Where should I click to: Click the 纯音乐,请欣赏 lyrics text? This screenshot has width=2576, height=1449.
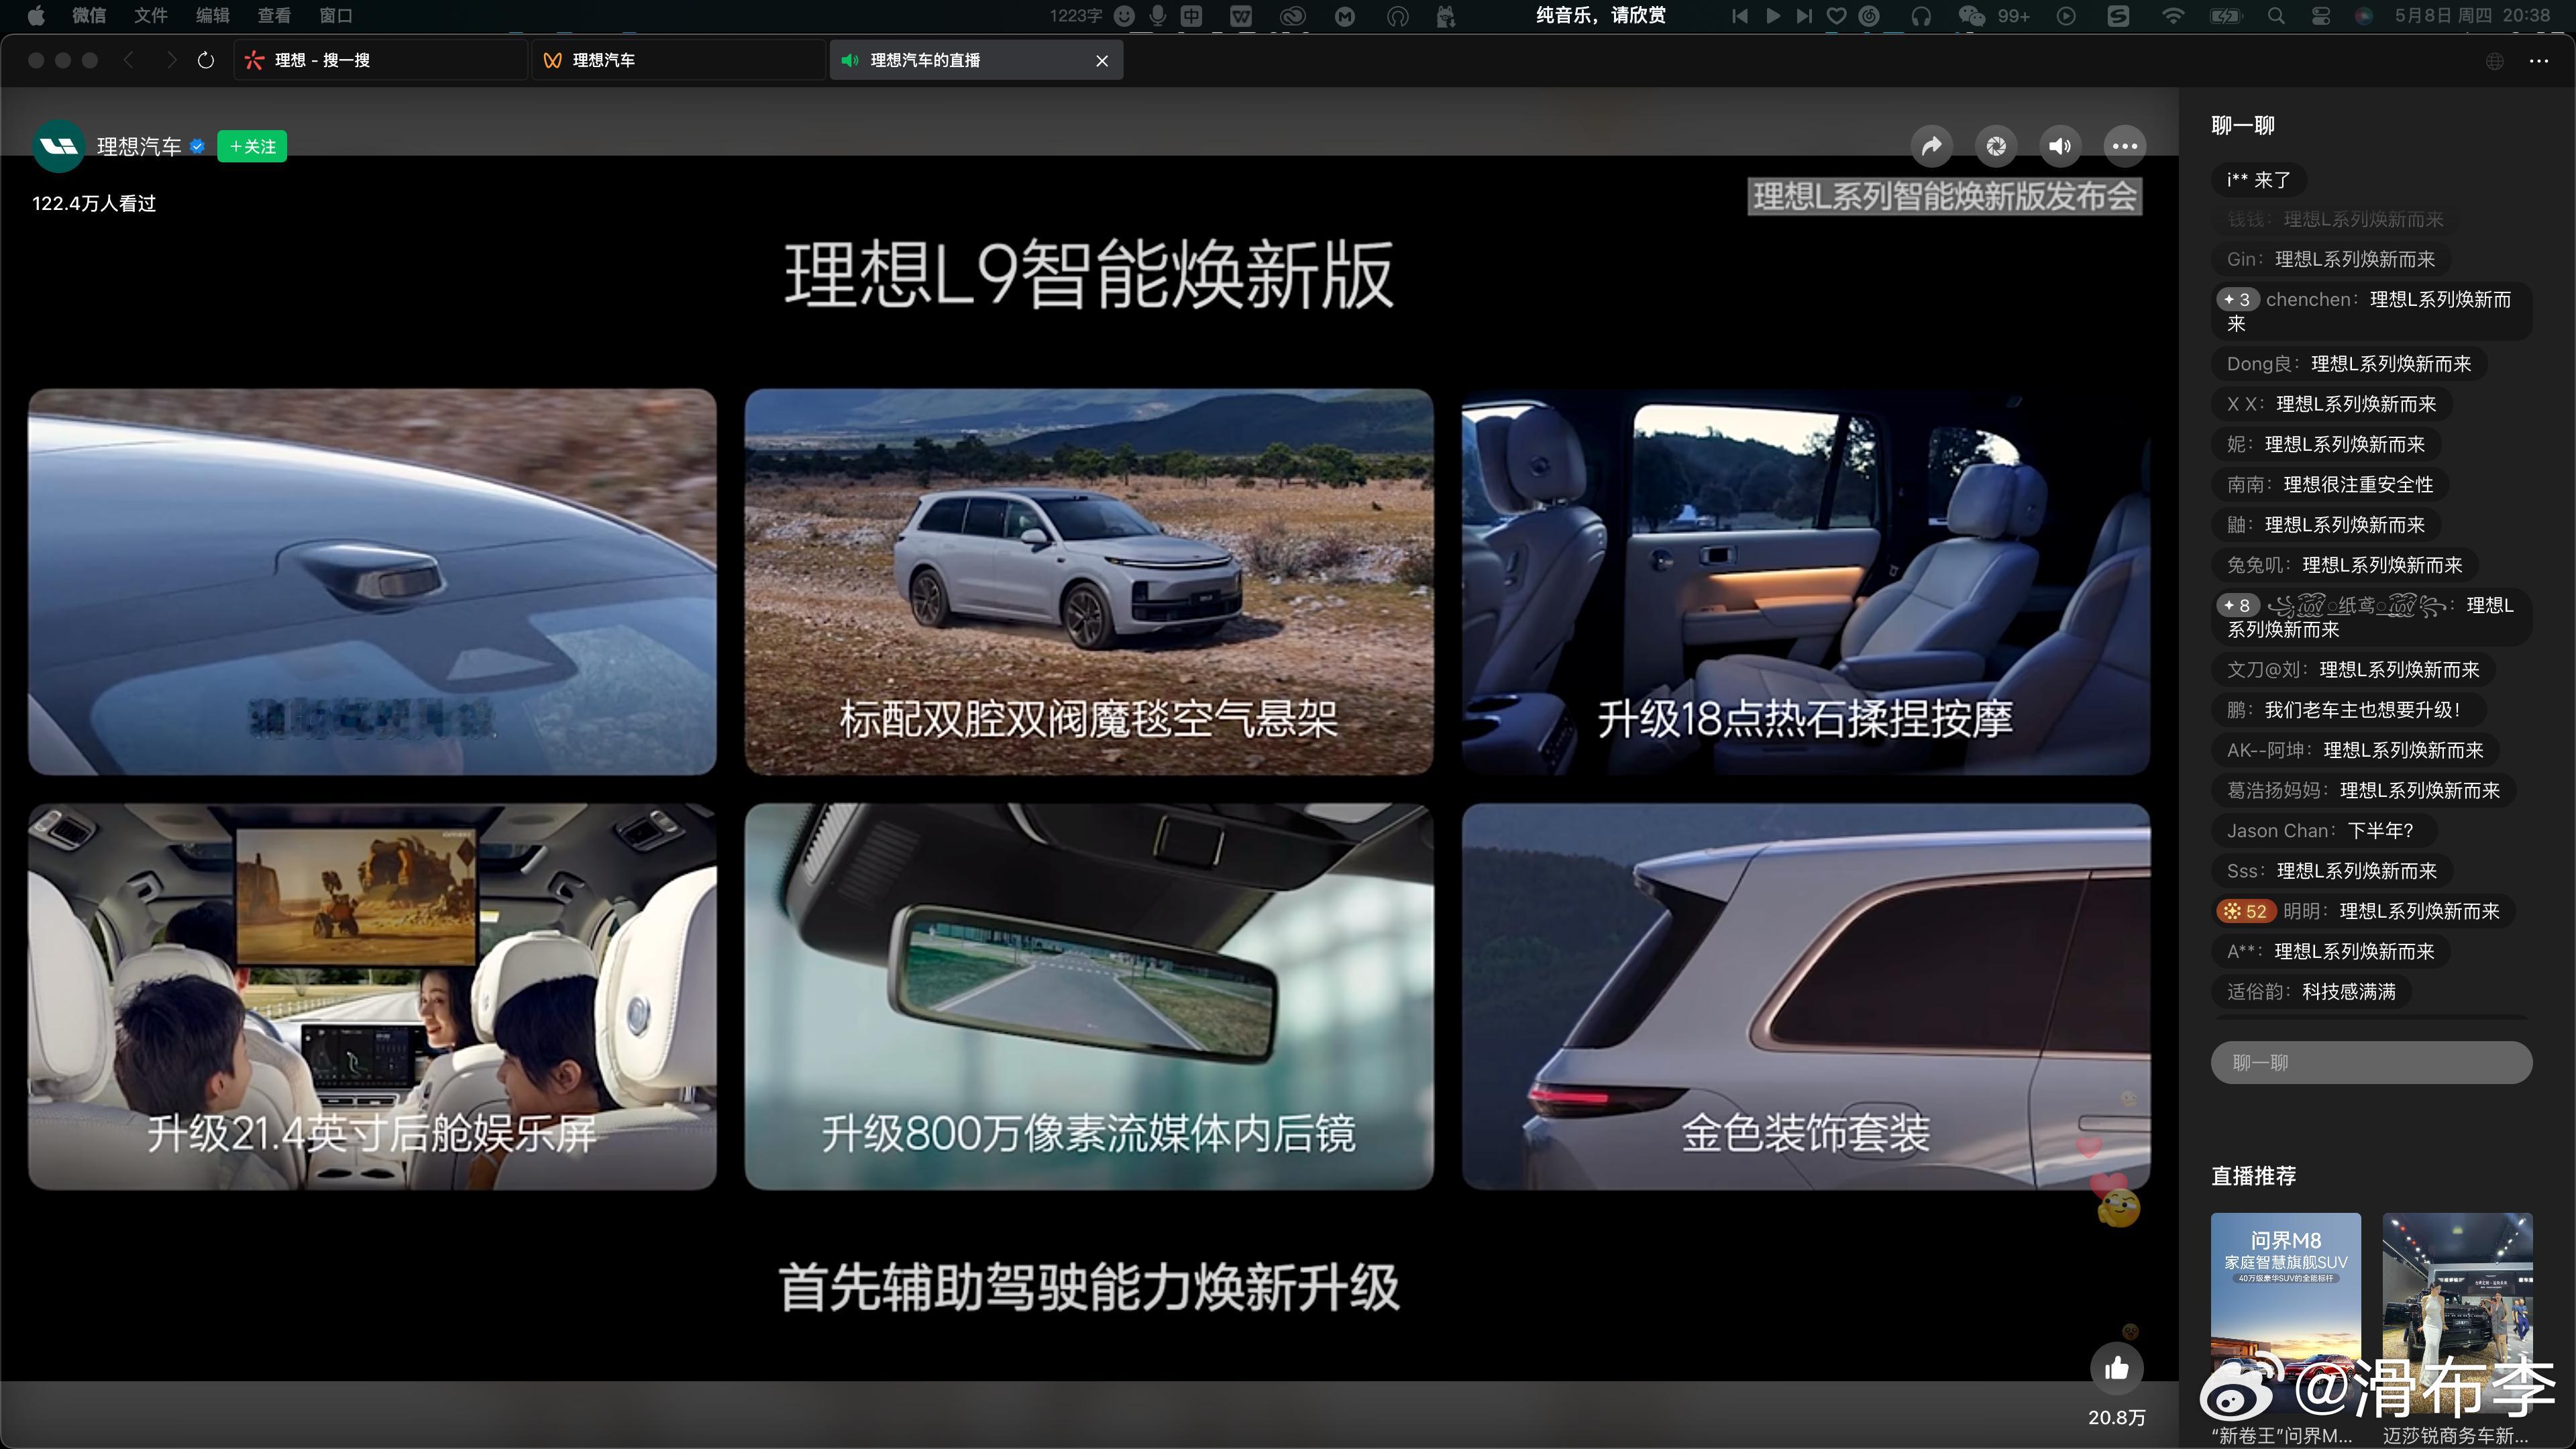pyautogui.click(x=1601, y=15)
